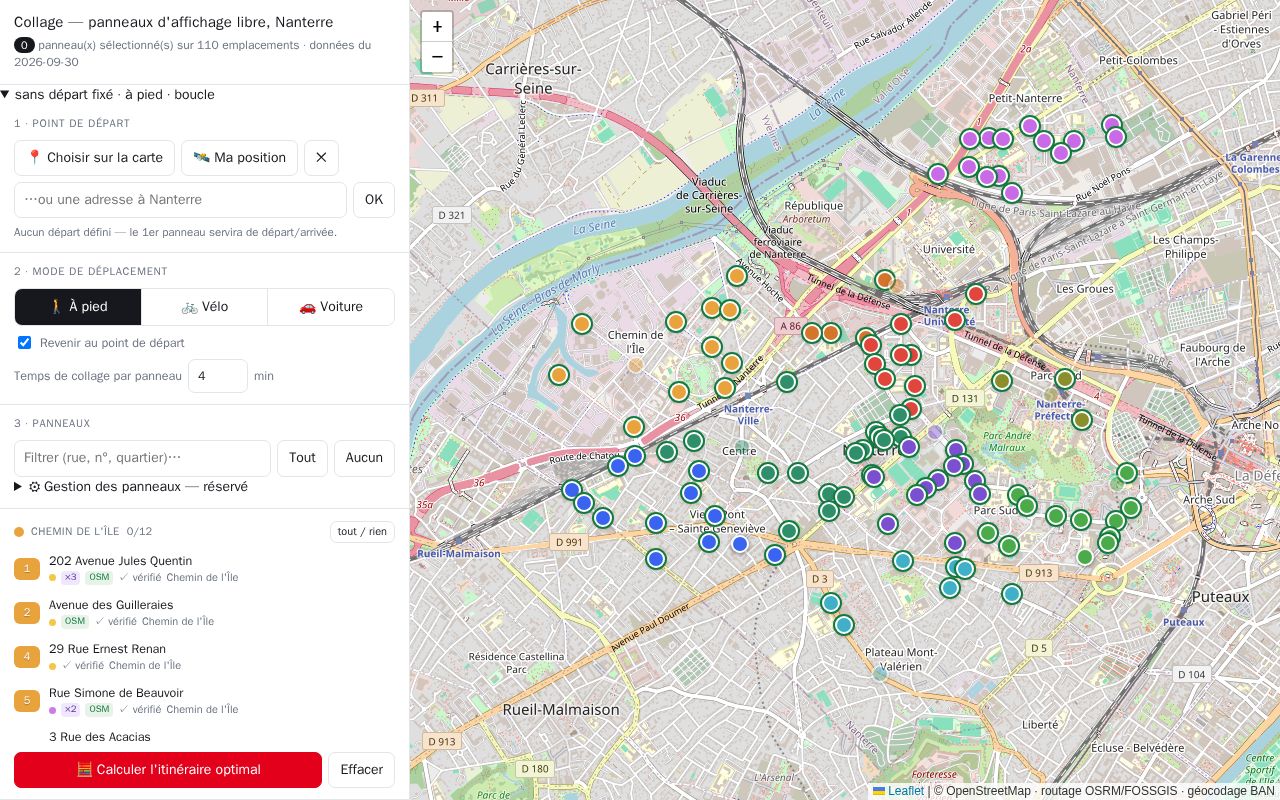Select panel Rue Simone de Beauvoir
The width and height of the screenshot is (1280, 800).
coord(204,701)
